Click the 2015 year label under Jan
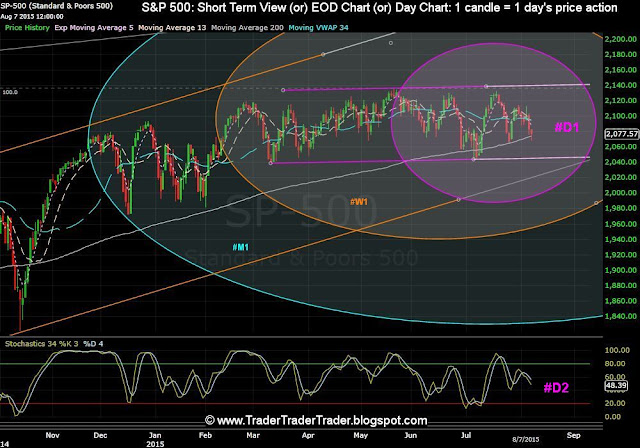The width and height of the screenshot is (640, 448). click(x=155, y=444)
